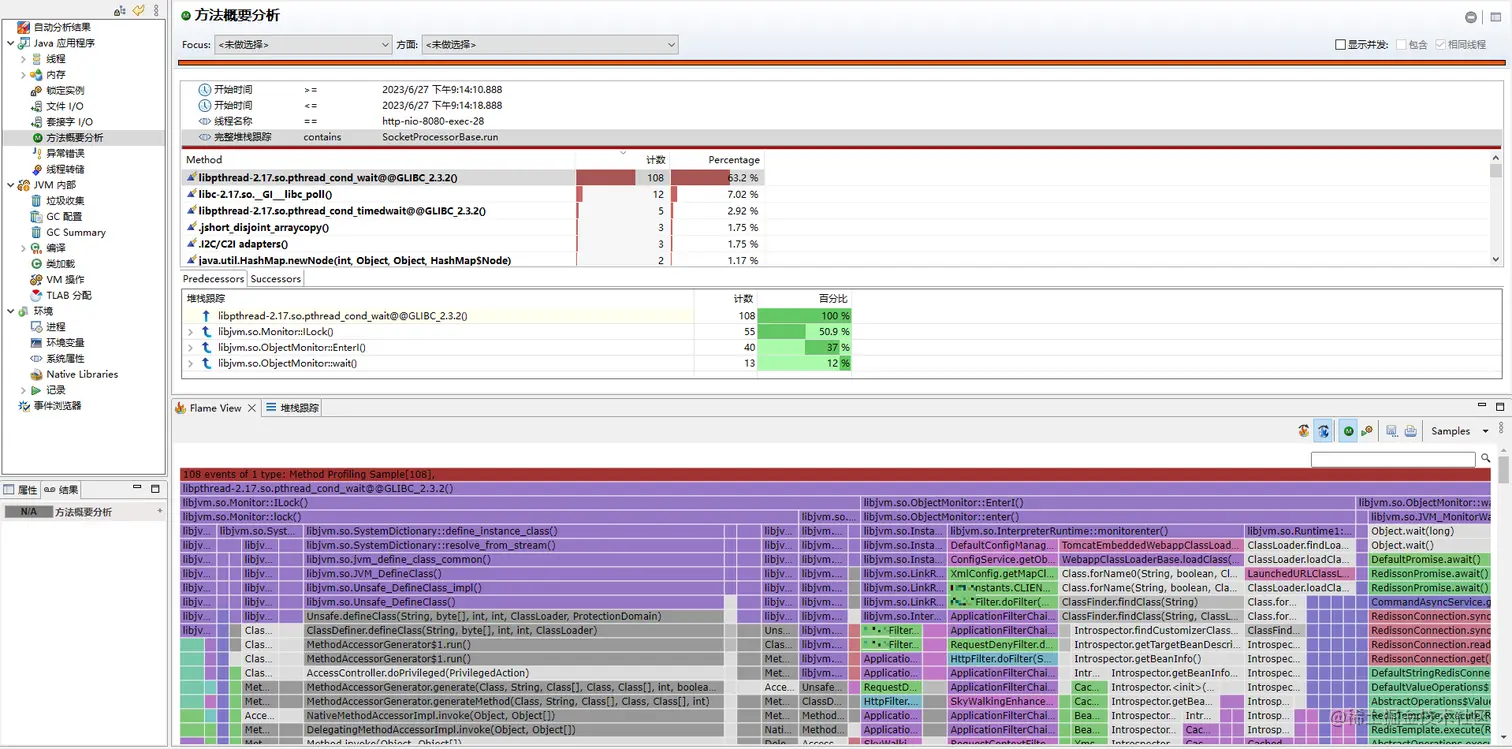The image size is (1512, 749).
Task: Enable the 显示并发 checkbox
Action: coord(1341,45)
